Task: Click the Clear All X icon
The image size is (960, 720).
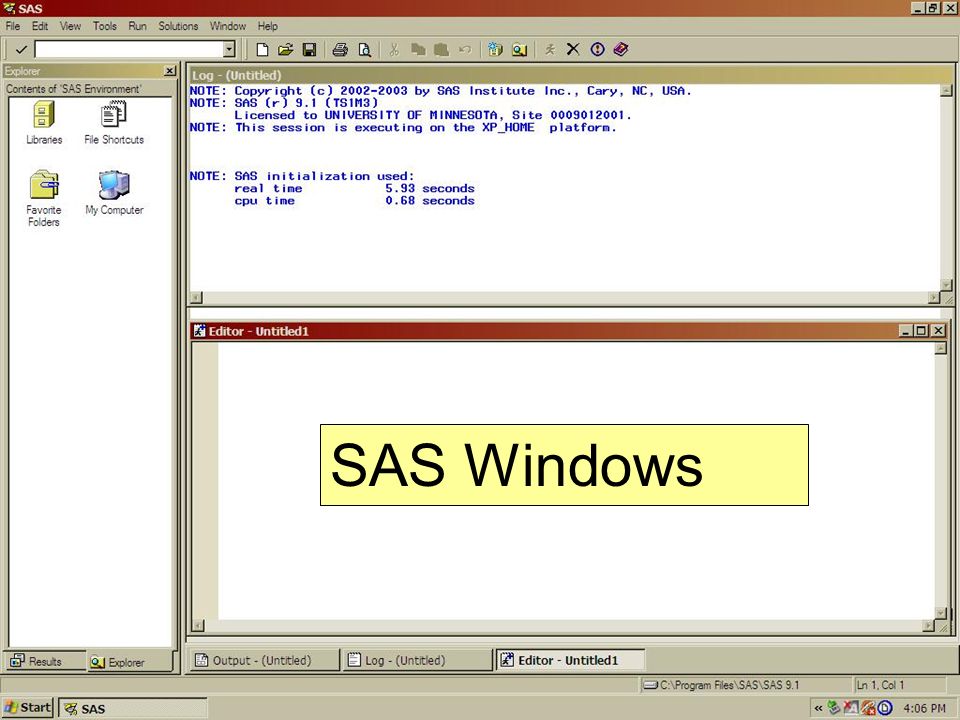Action: (573, 50)
